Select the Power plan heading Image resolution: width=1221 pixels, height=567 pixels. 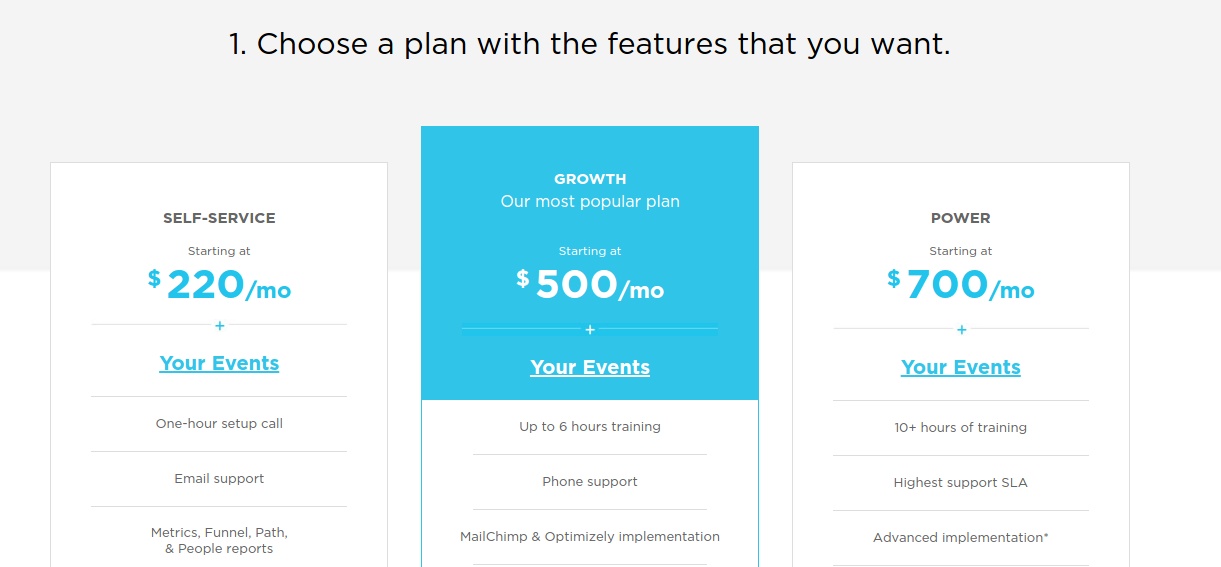click(x=961, y=218)
